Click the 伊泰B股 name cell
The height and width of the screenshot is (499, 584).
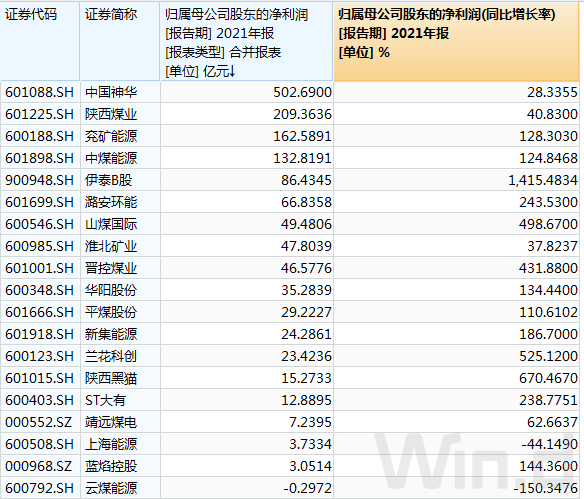pos(108,180)
